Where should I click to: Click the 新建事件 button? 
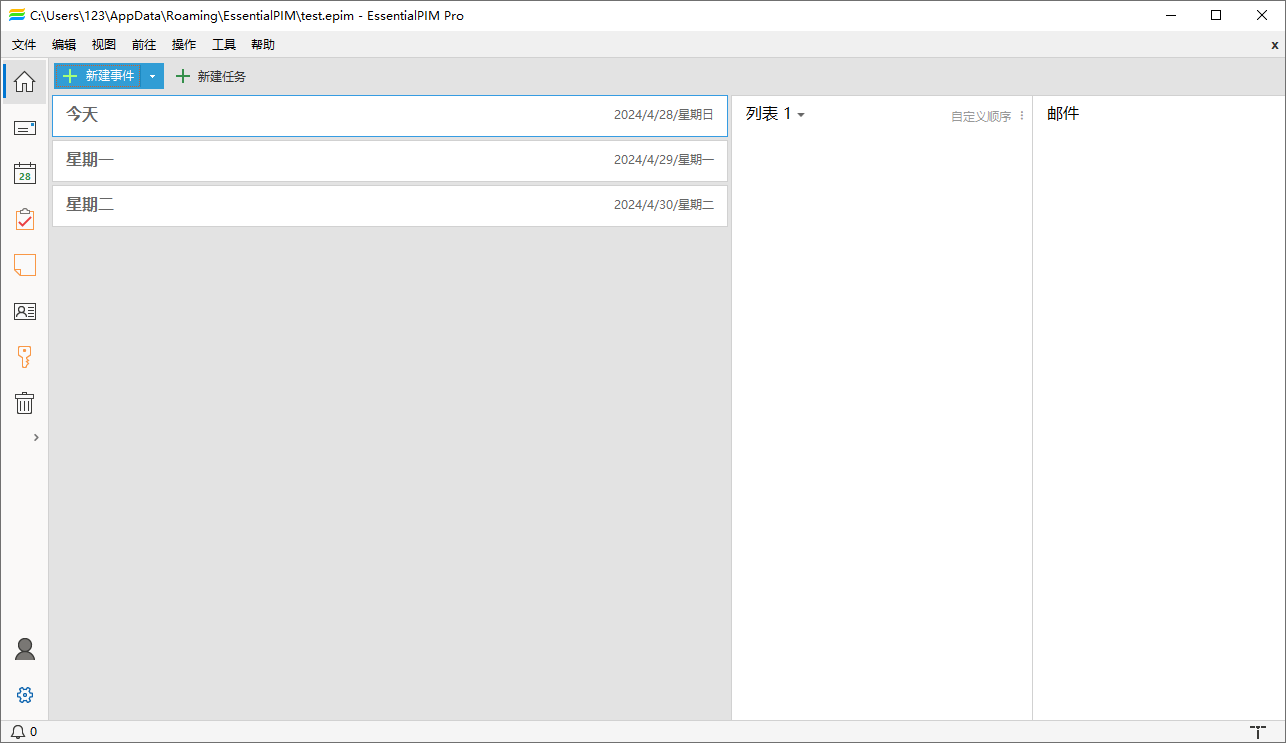98,77
